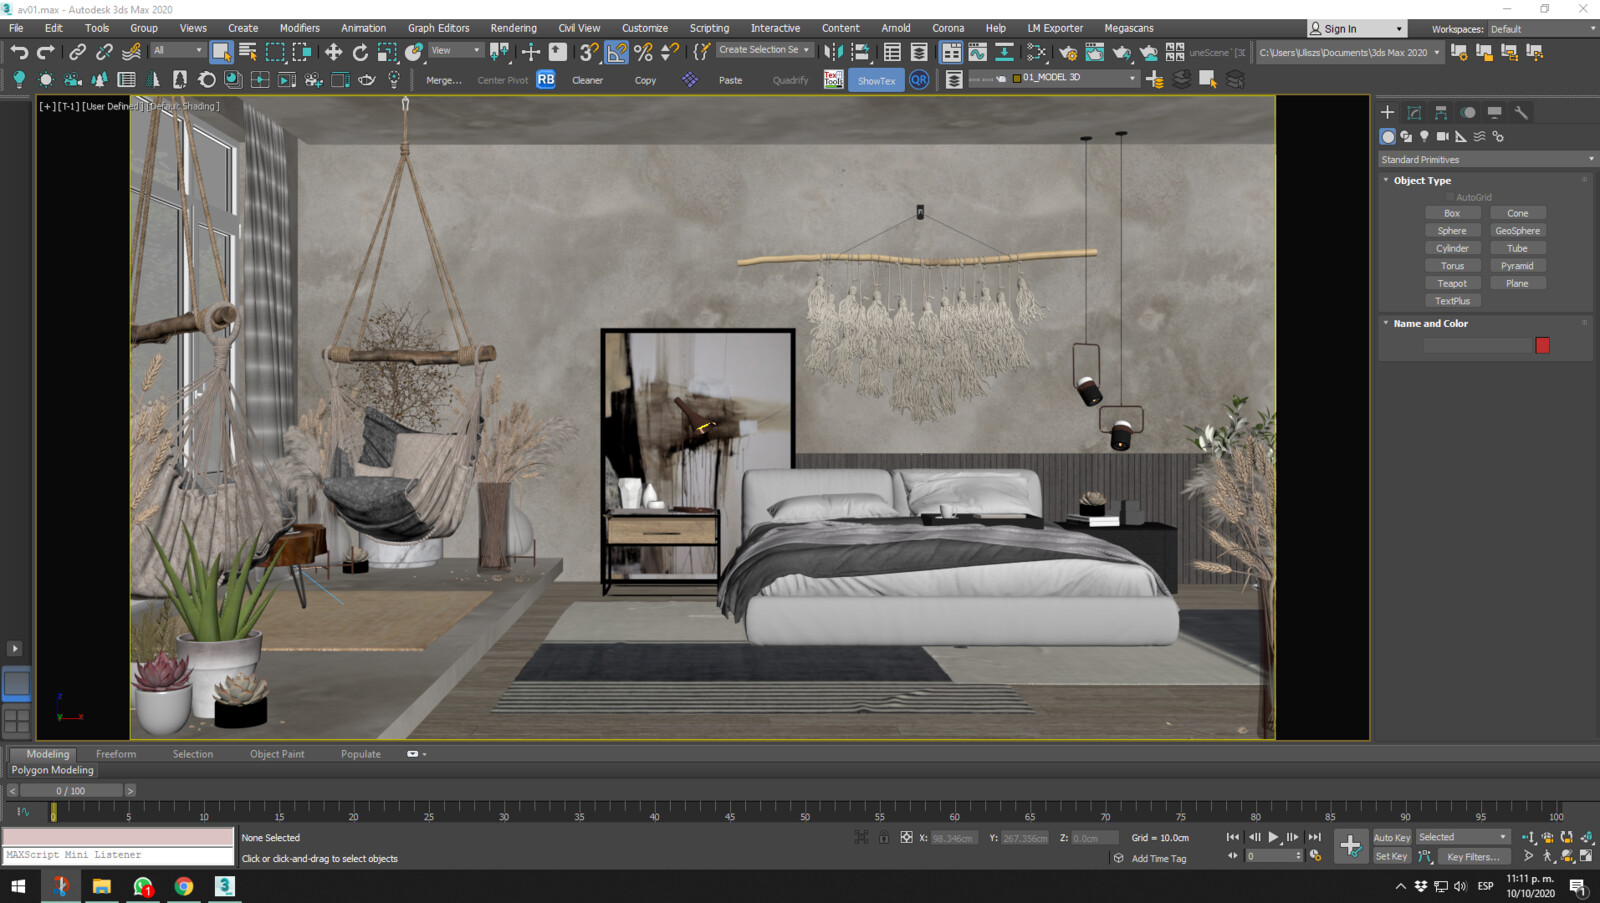Click the Undo arrow icon
Viewport: 1600px width, 903px height.
pos(19,52)
